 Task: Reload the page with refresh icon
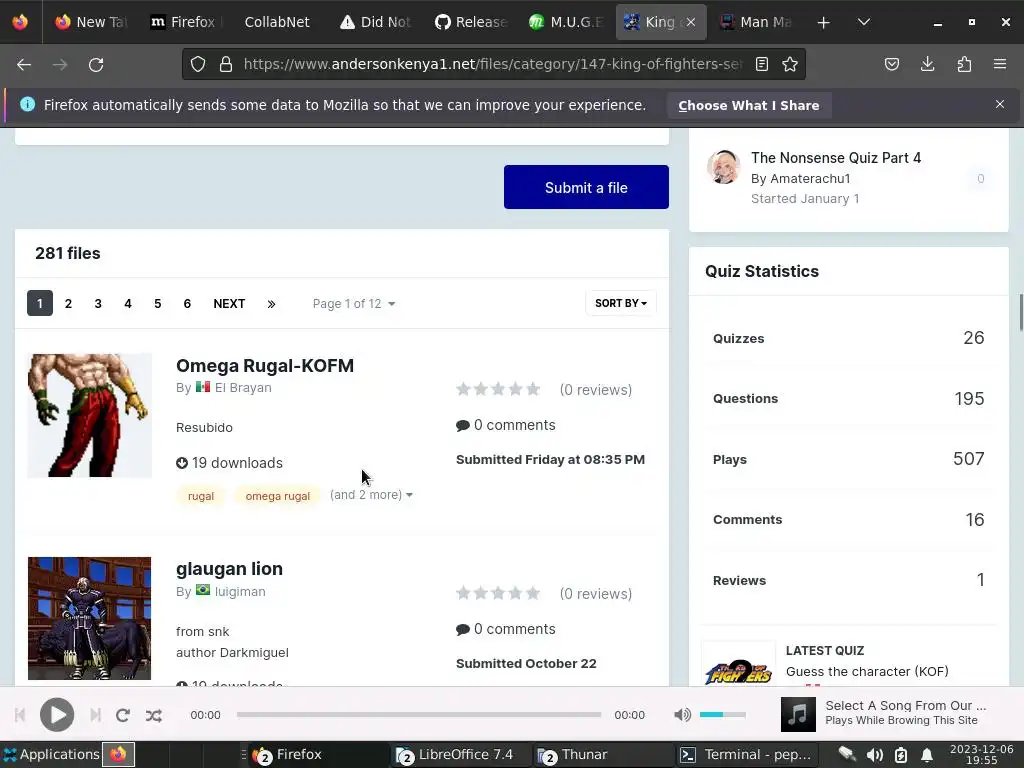tap(96, 65)
